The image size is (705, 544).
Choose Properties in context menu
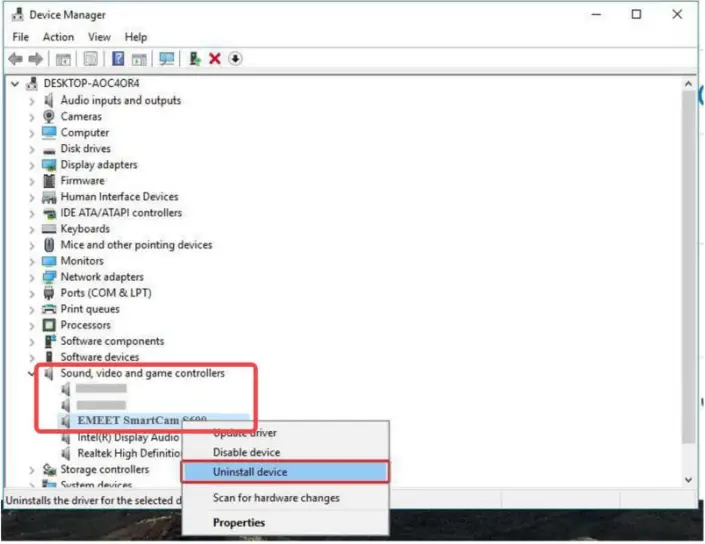coord(286,522)
